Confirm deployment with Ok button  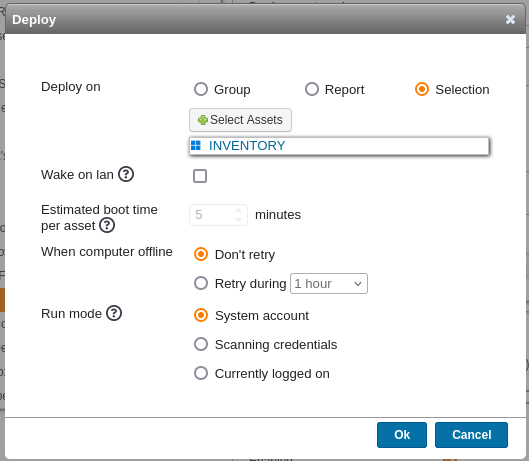(402, 435)
